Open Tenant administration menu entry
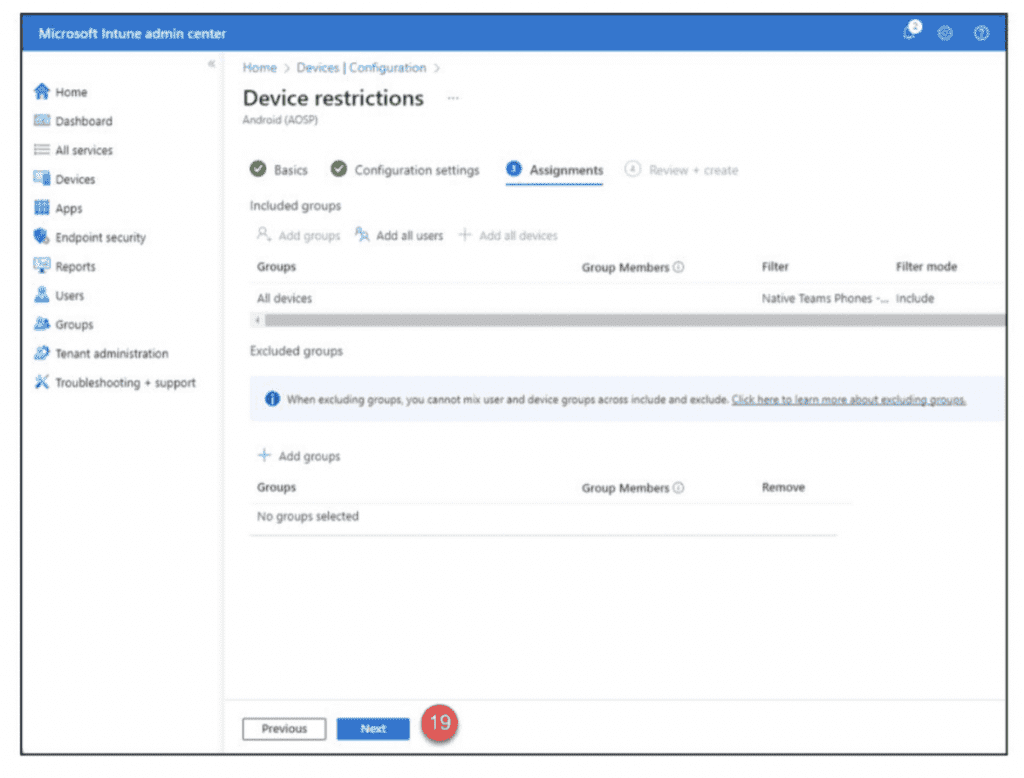This screenshot has width=1024, height=778. 112,353
